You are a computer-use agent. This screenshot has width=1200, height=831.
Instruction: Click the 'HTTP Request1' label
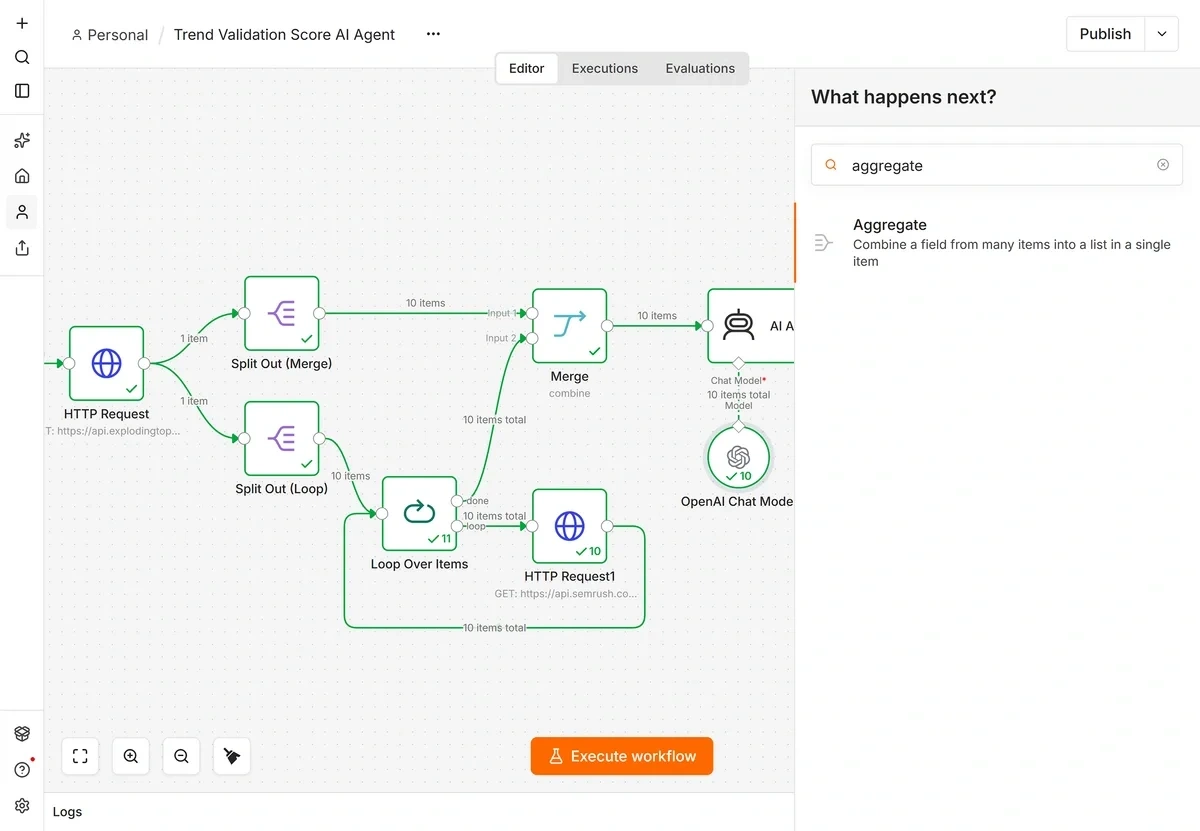[x=570, y=576]
